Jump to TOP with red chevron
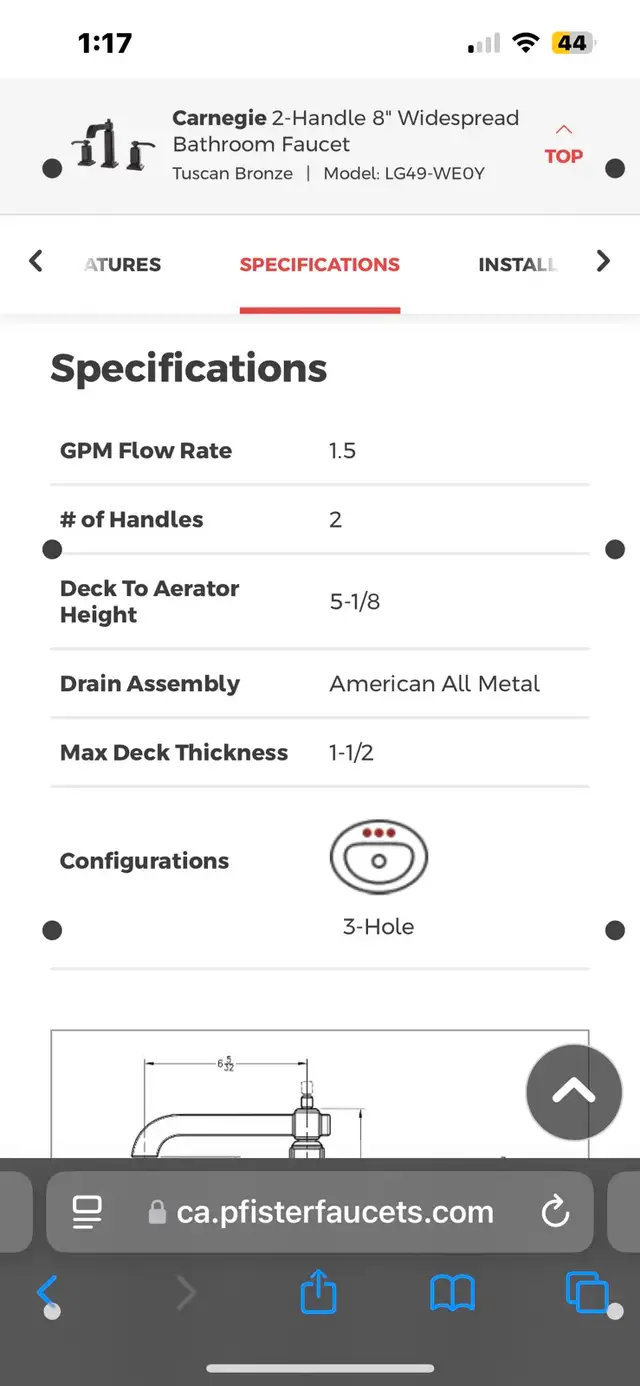 pos(564,145)
